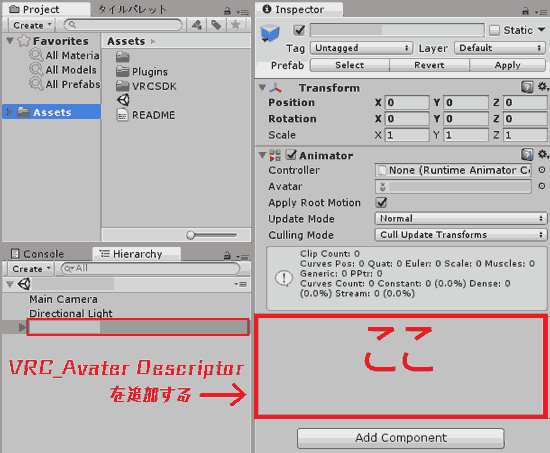Expand the Assets folder tree

coord(9,112)
